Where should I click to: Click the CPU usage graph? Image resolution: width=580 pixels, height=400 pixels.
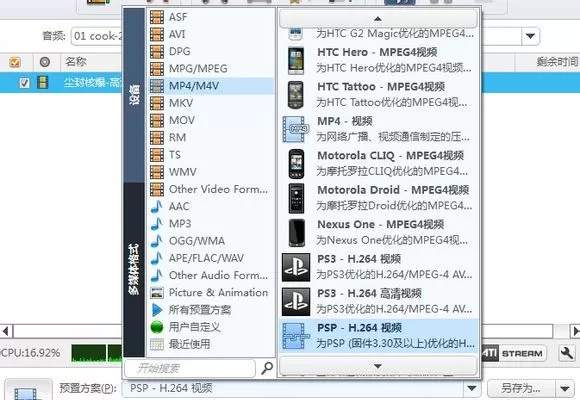pyautogui.click(x=96, y=353)
